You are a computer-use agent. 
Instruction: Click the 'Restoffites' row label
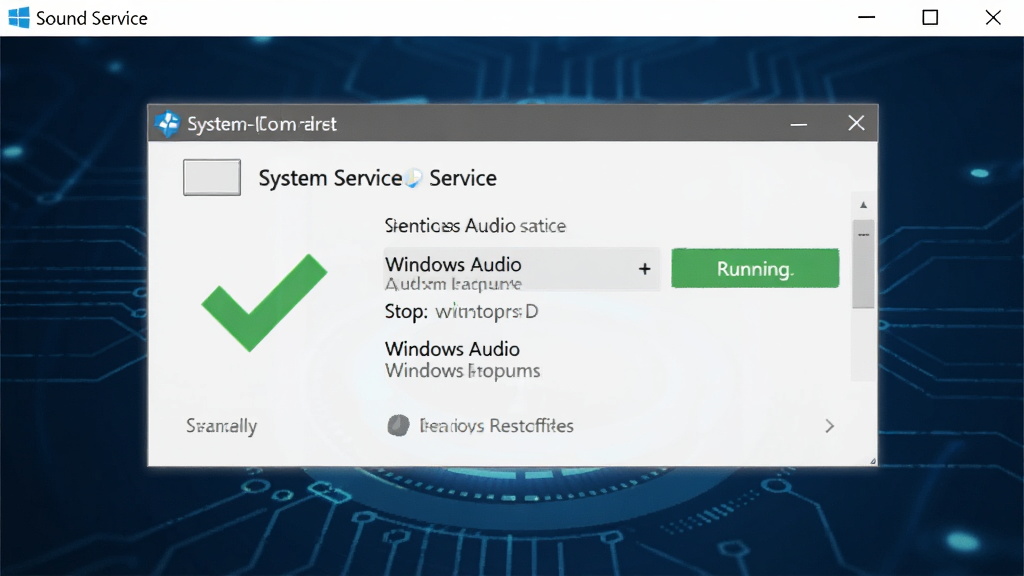click(496, 426)
